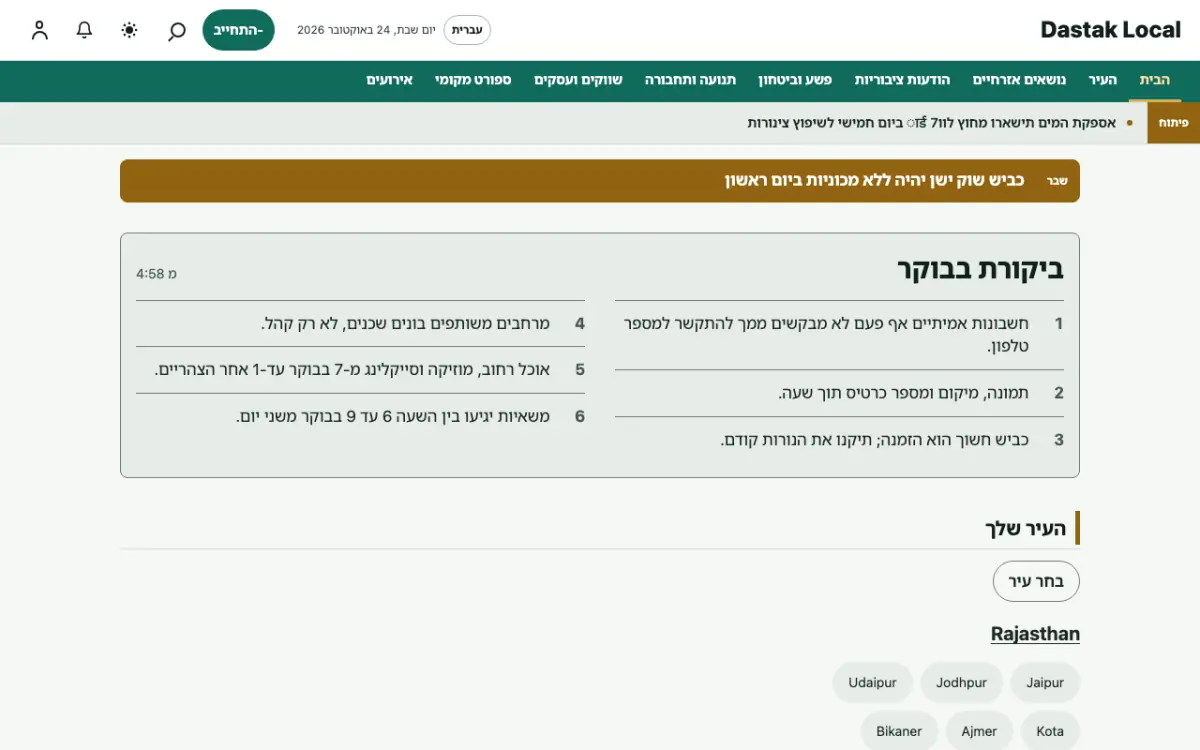Go to the Dastak Local logo home

click(x=1110, y=30)
